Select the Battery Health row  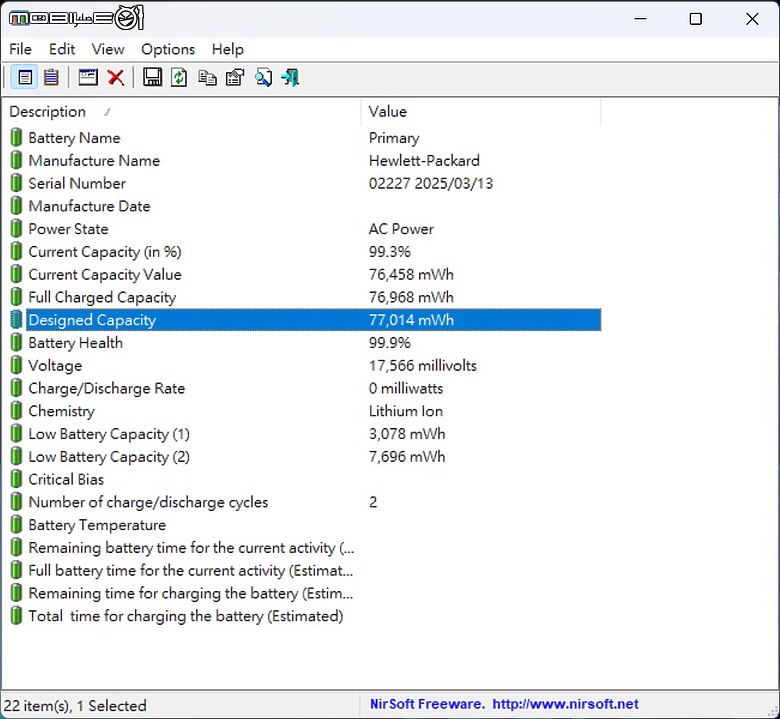pyautogui.click(x=76, y=343)
